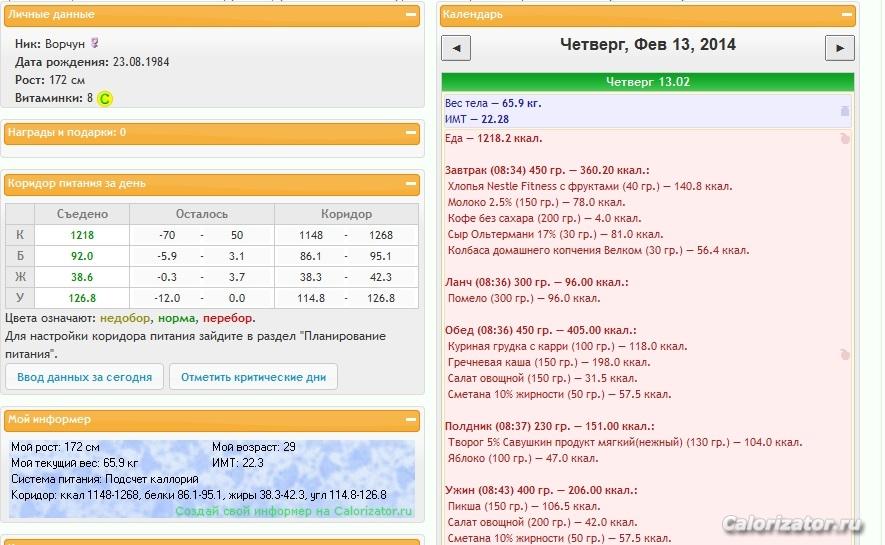Click the норма color legend word

point(177,318)
